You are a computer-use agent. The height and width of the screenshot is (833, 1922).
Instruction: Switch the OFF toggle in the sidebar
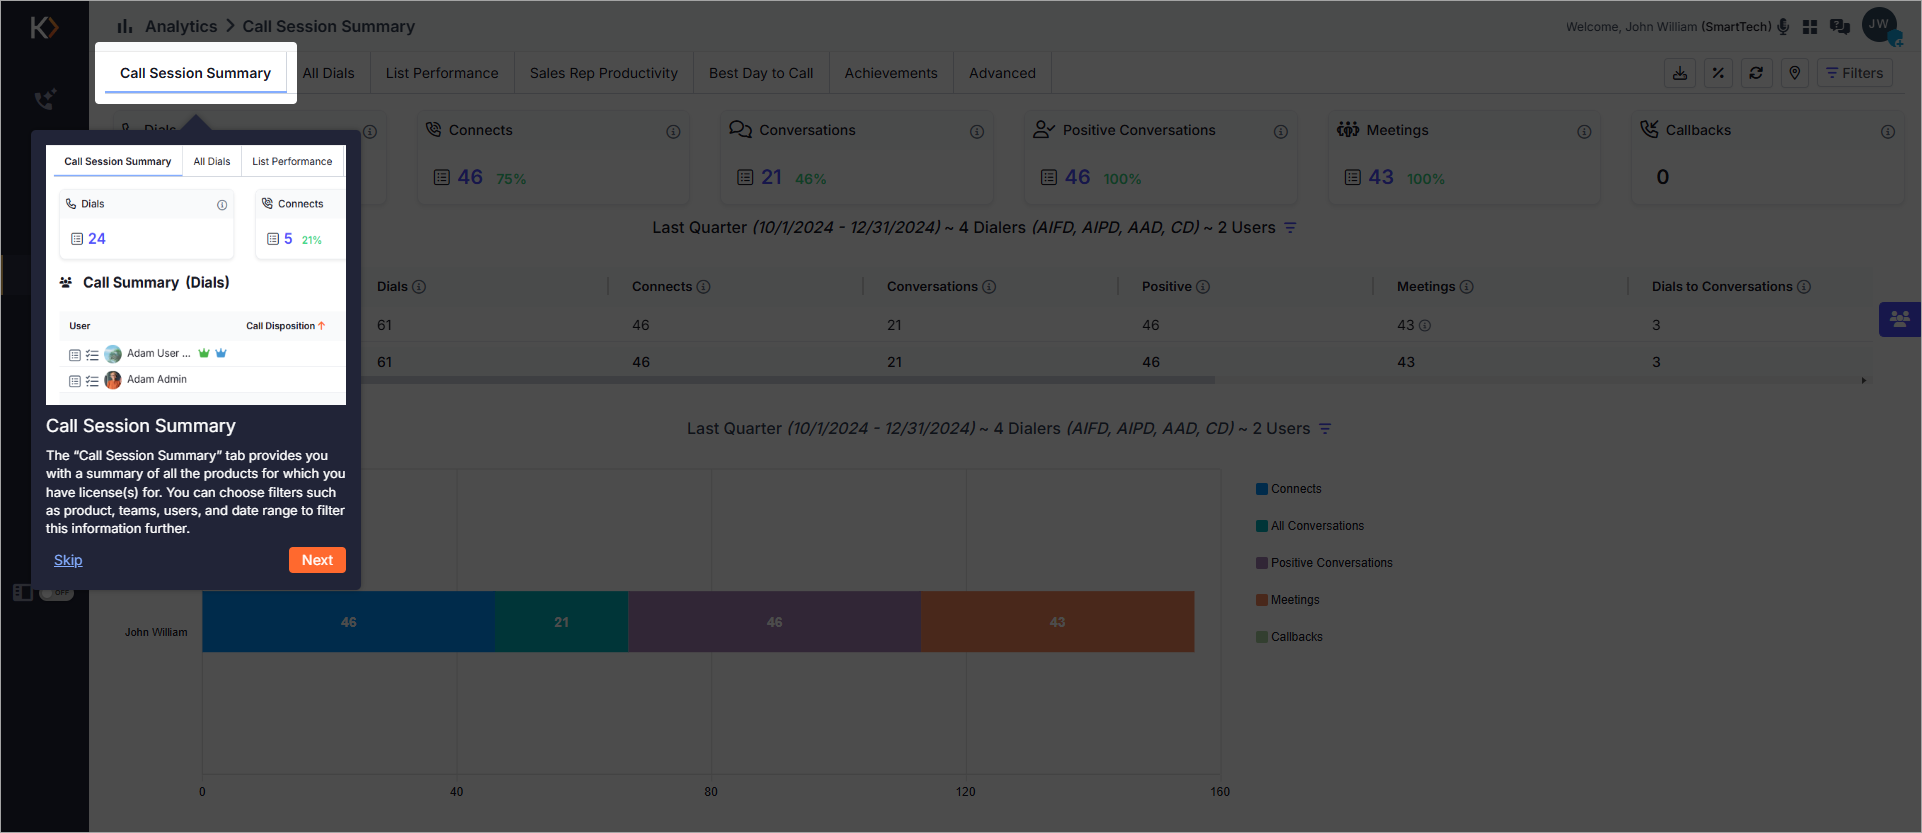click(x=56, y=592)
